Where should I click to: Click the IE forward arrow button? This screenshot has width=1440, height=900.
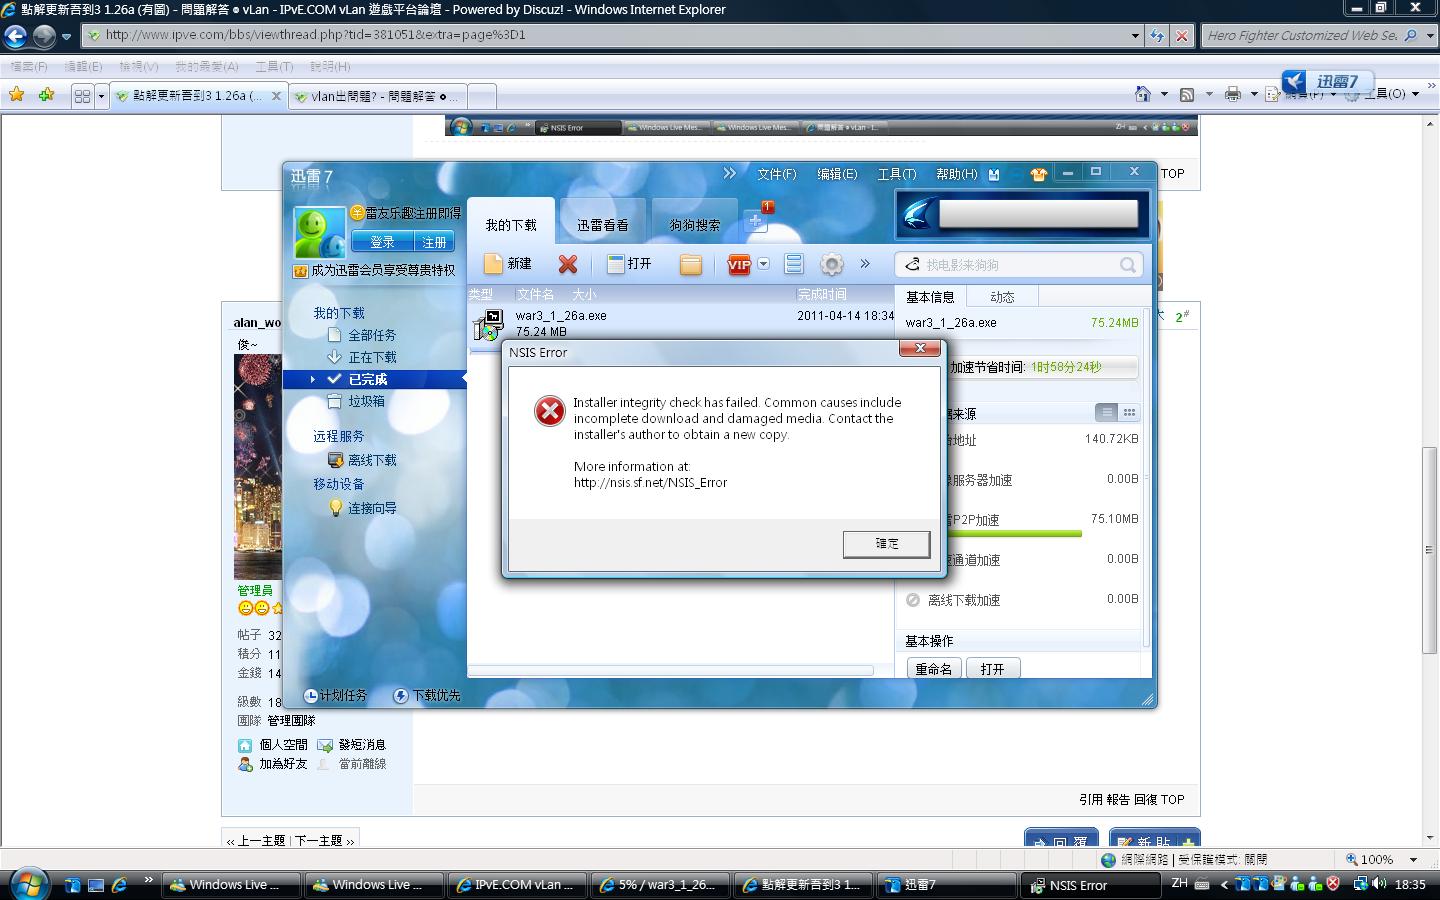tap(44, 36)
